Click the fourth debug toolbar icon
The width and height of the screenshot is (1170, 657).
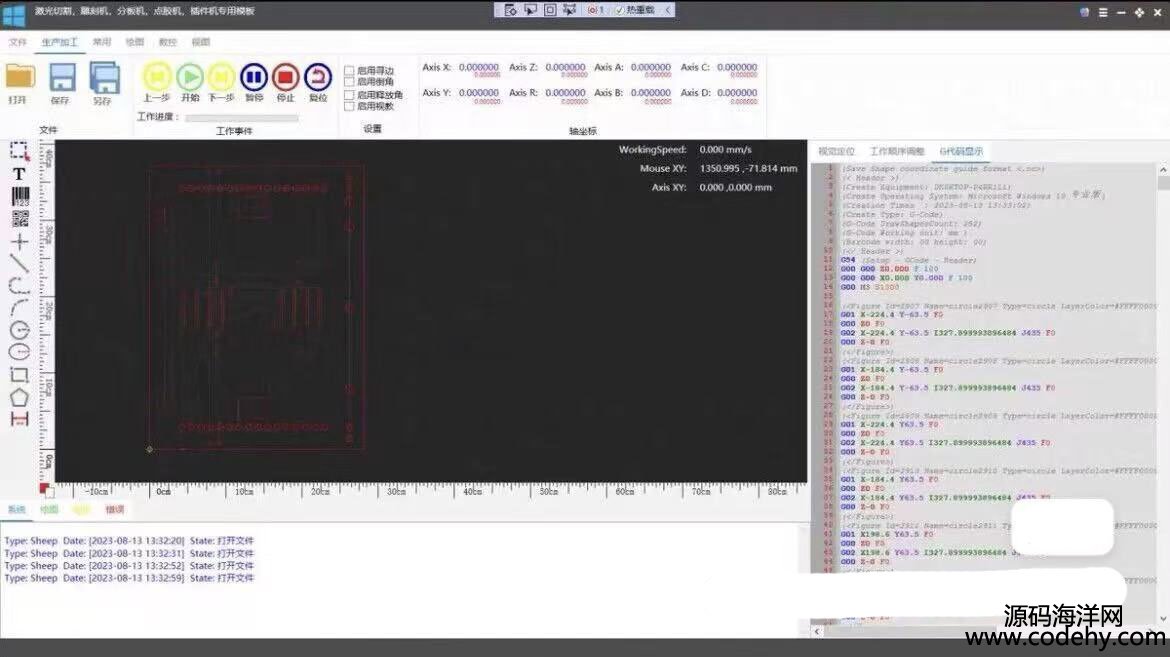click(x=569, y=10)
